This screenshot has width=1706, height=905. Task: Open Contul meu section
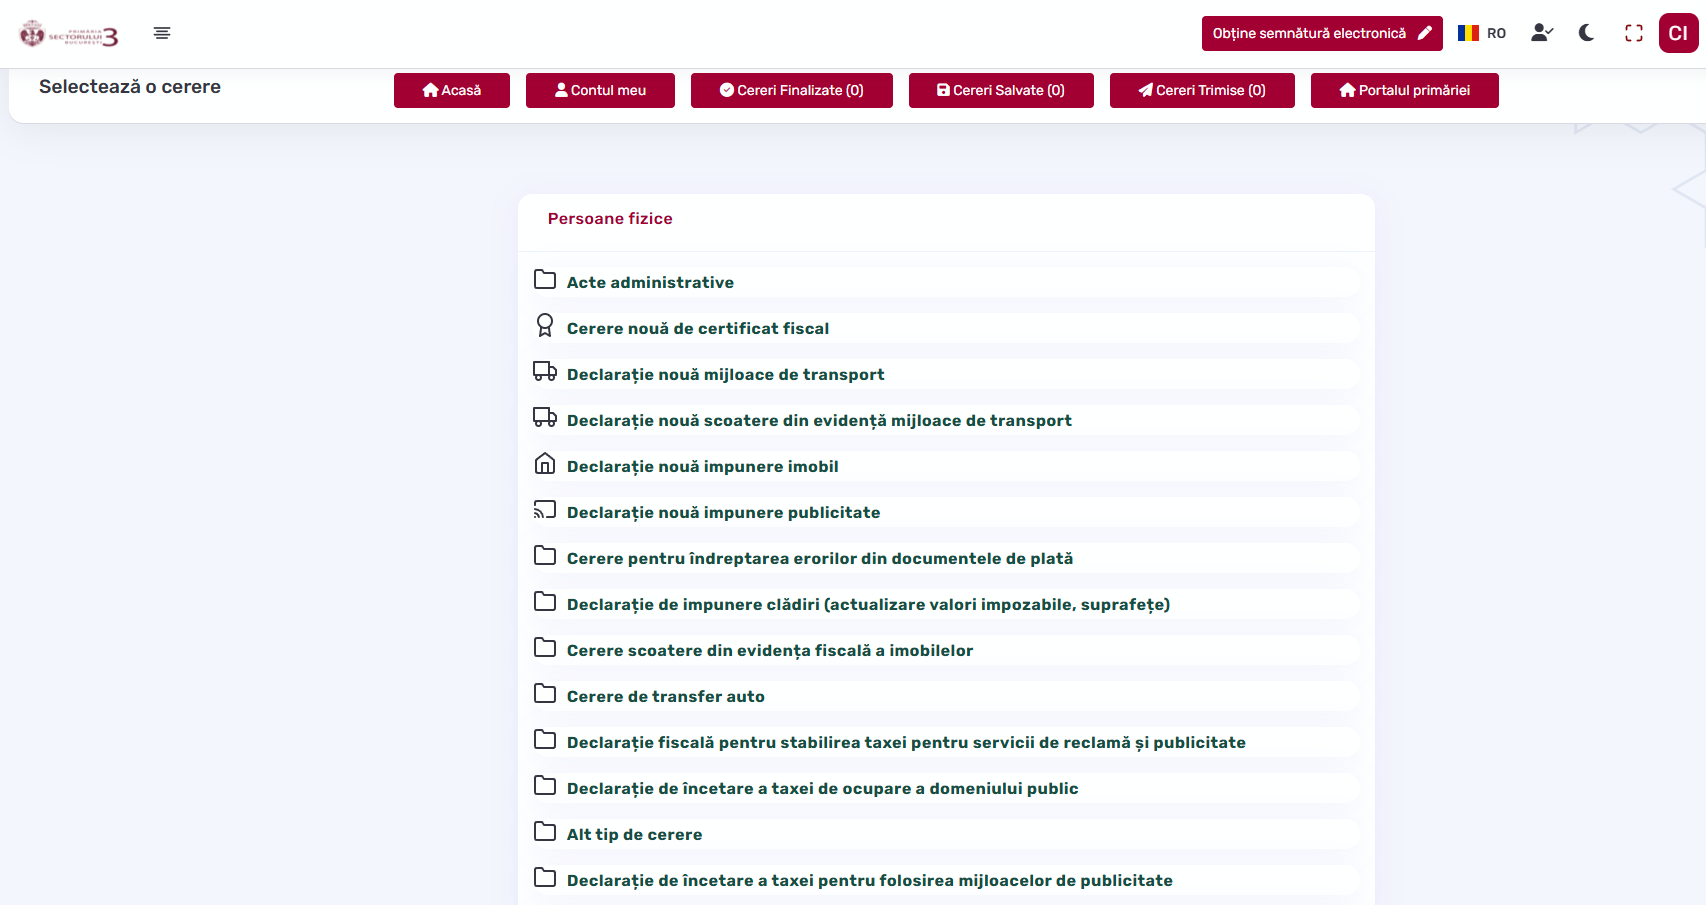pos(600,90)
